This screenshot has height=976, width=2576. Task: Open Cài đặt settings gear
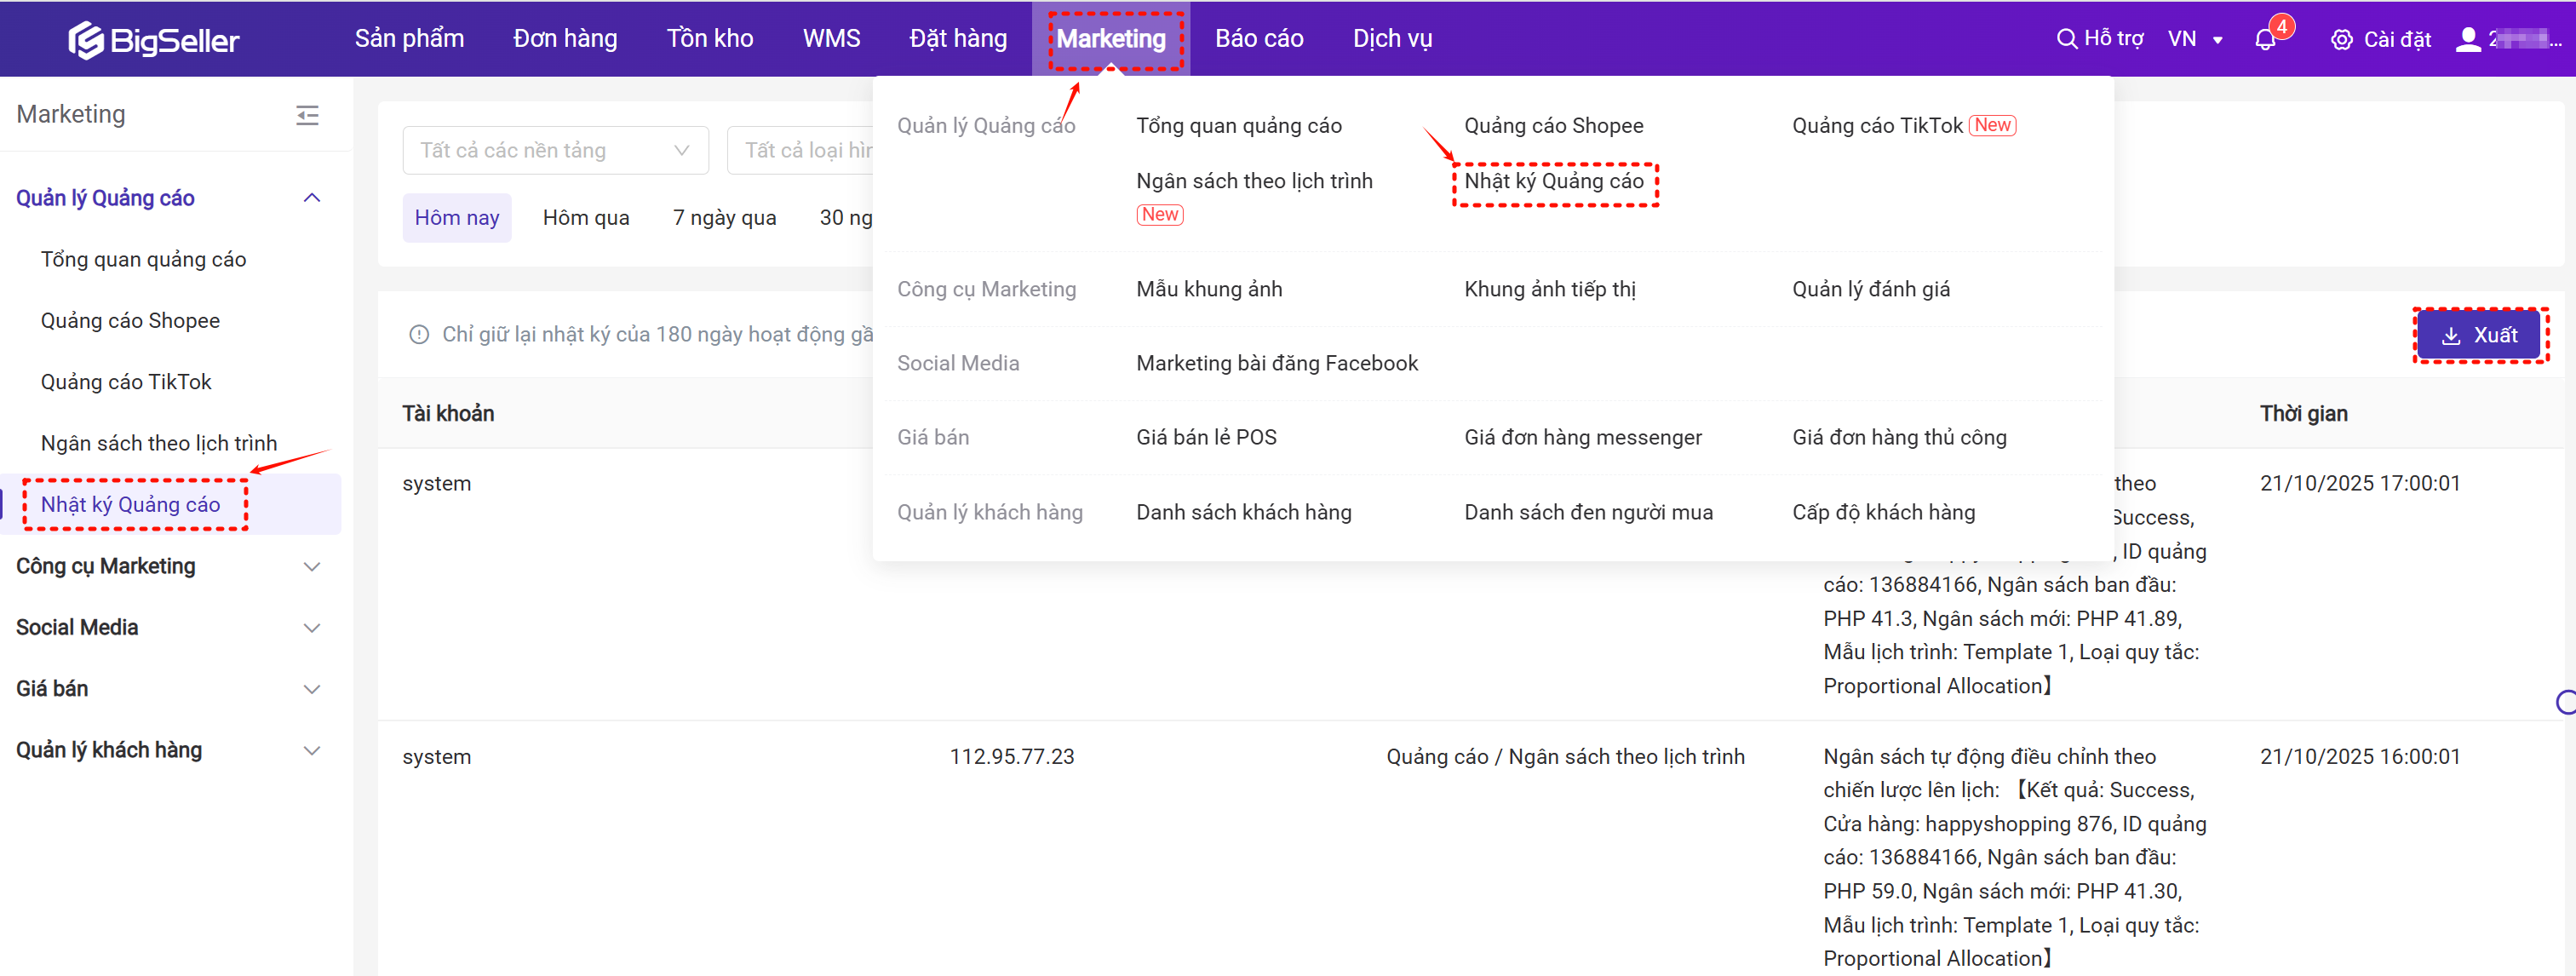[x=2340, y=40]
